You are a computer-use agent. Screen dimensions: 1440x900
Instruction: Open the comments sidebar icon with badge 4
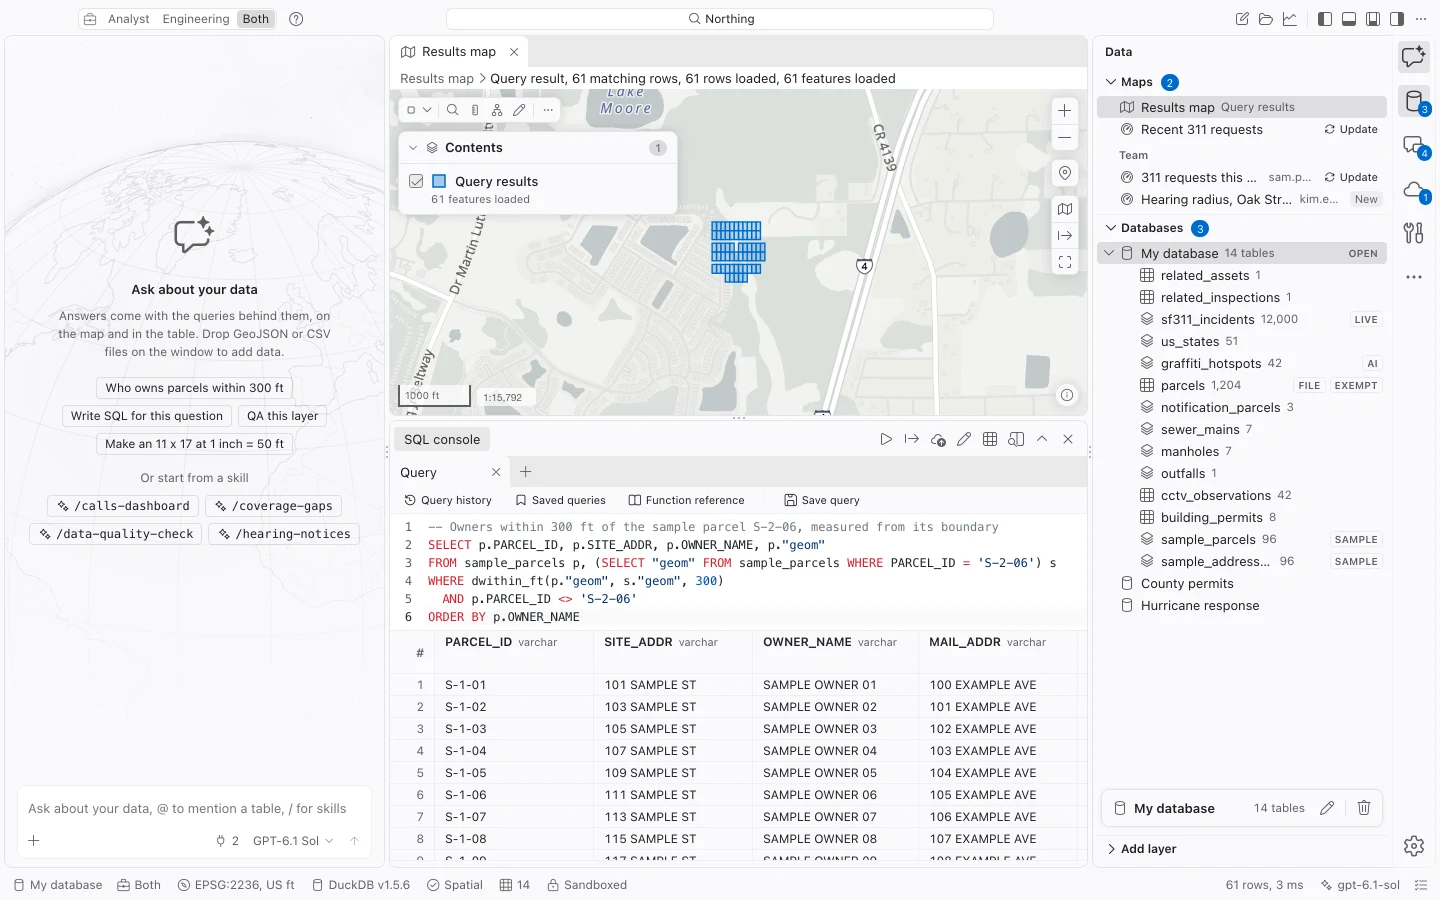pyautogui.click(x=1414, y=146)
